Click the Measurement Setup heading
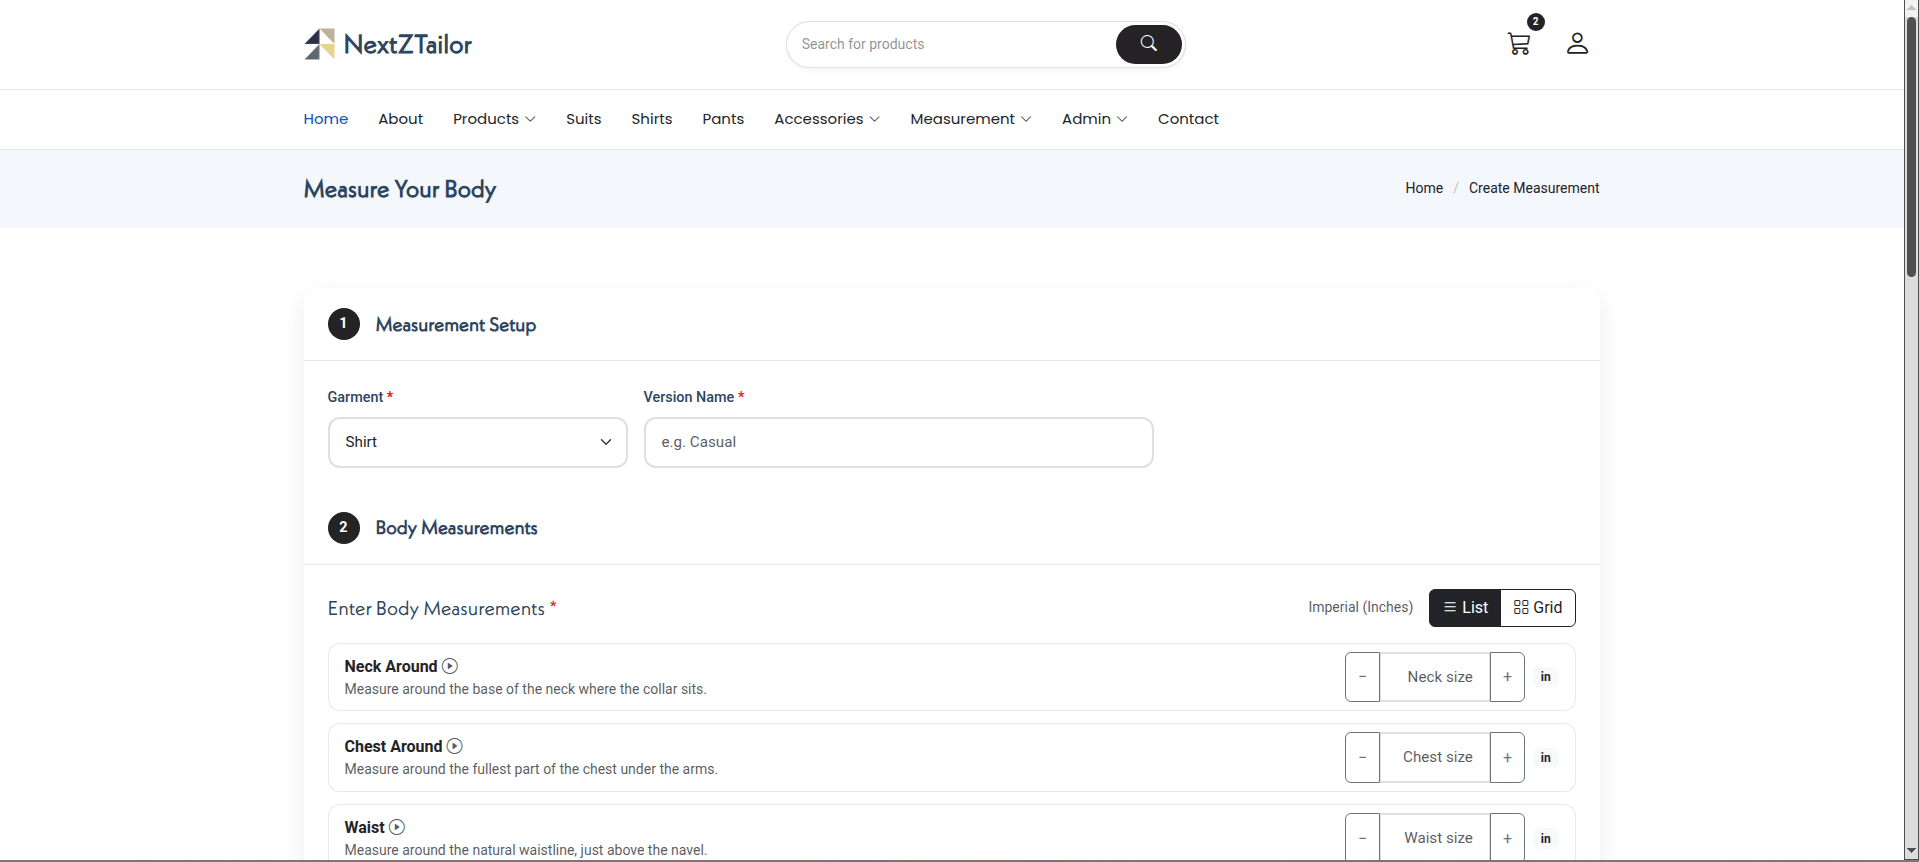This screenshot has width=1919, height=862. click(456, 325)
